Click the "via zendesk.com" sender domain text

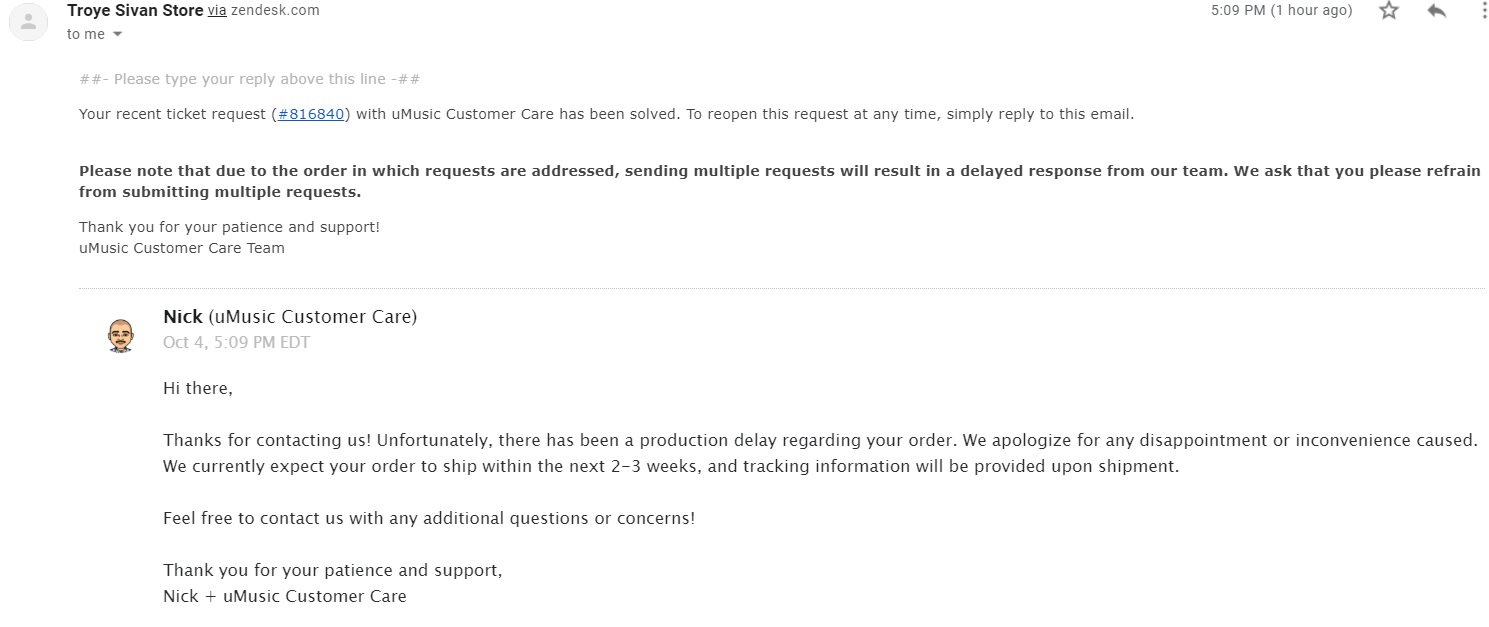point(264,11)
